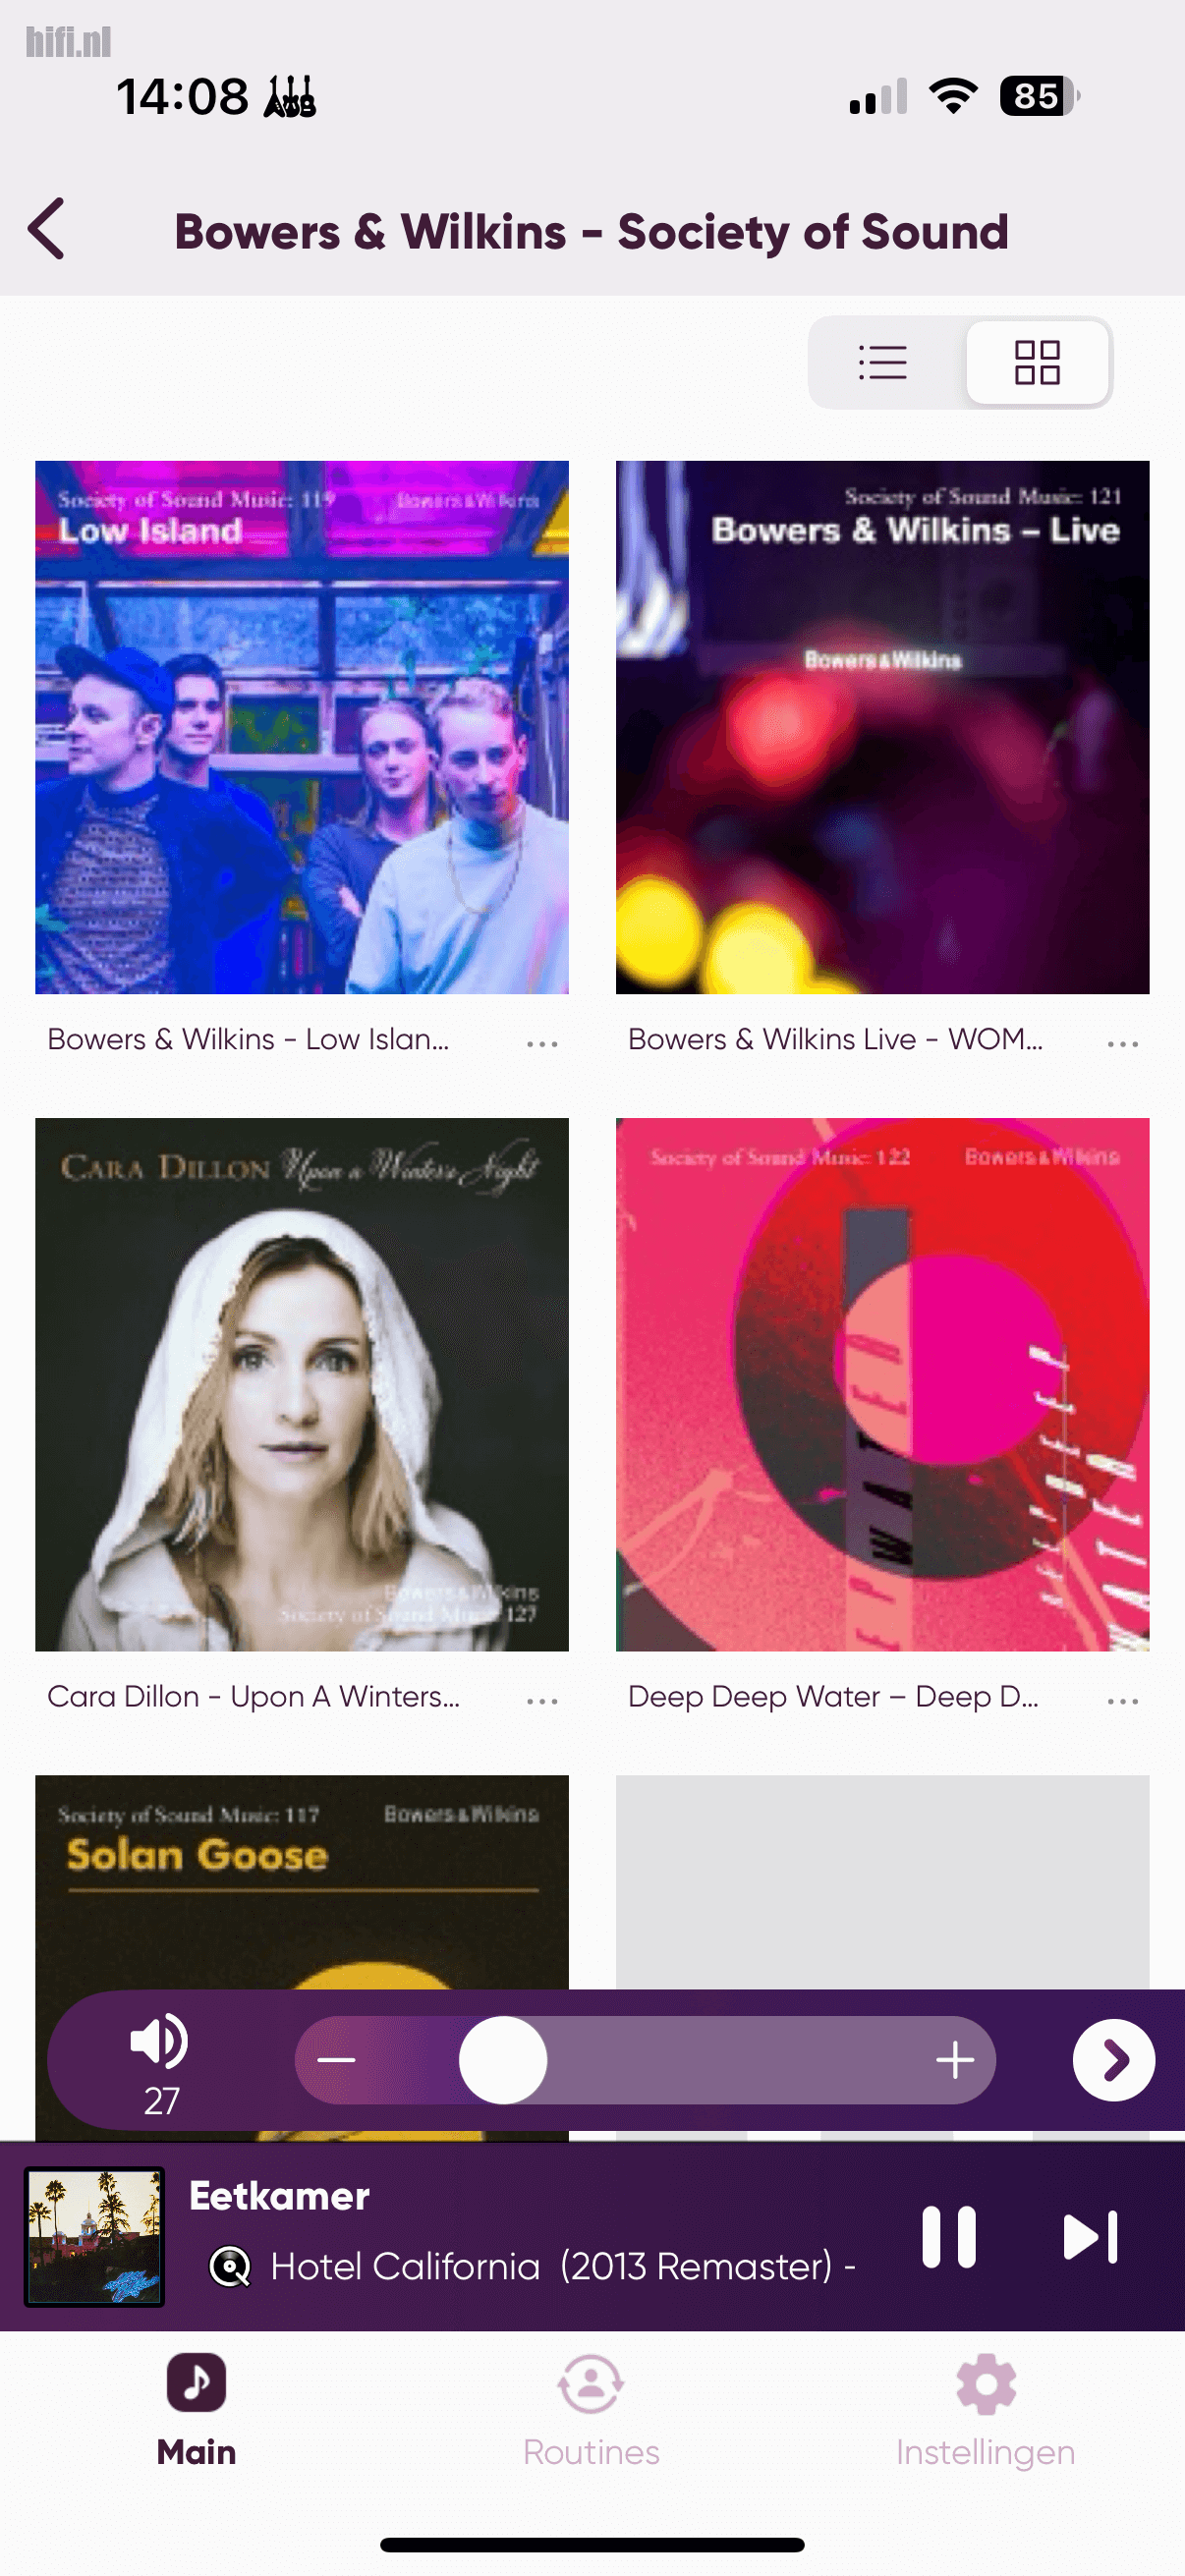Screen dimensions: 1185x2576
Task: Skip to the next track
Action: tap(1090, 2237)
